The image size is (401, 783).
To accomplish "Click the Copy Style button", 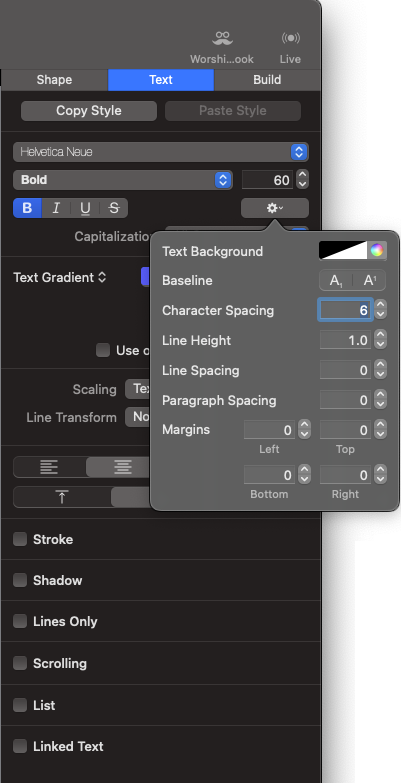I will click(x=89, y=111).
